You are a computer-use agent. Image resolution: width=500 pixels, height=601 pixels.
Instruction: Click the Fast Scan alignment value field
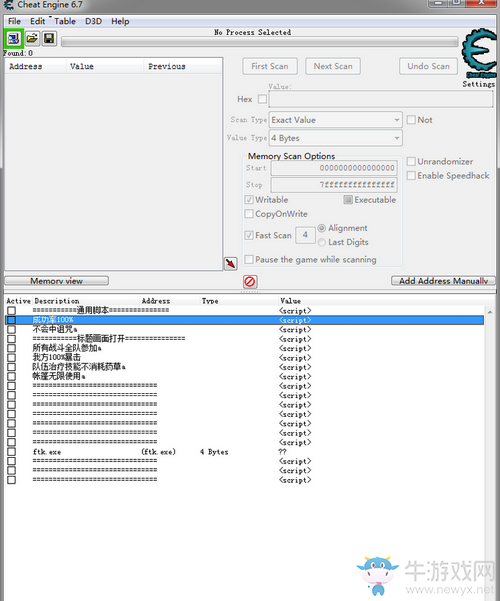[x=305, y=235]
